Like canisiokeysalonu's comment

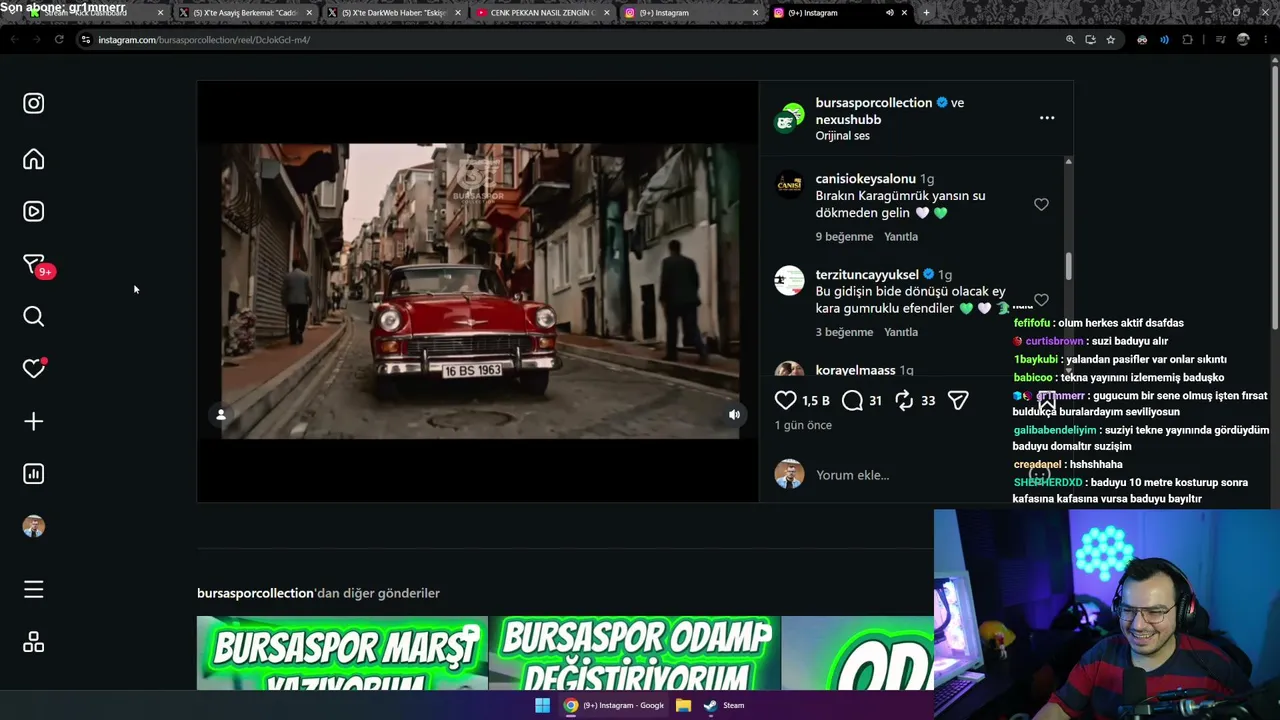[1041, 204]
